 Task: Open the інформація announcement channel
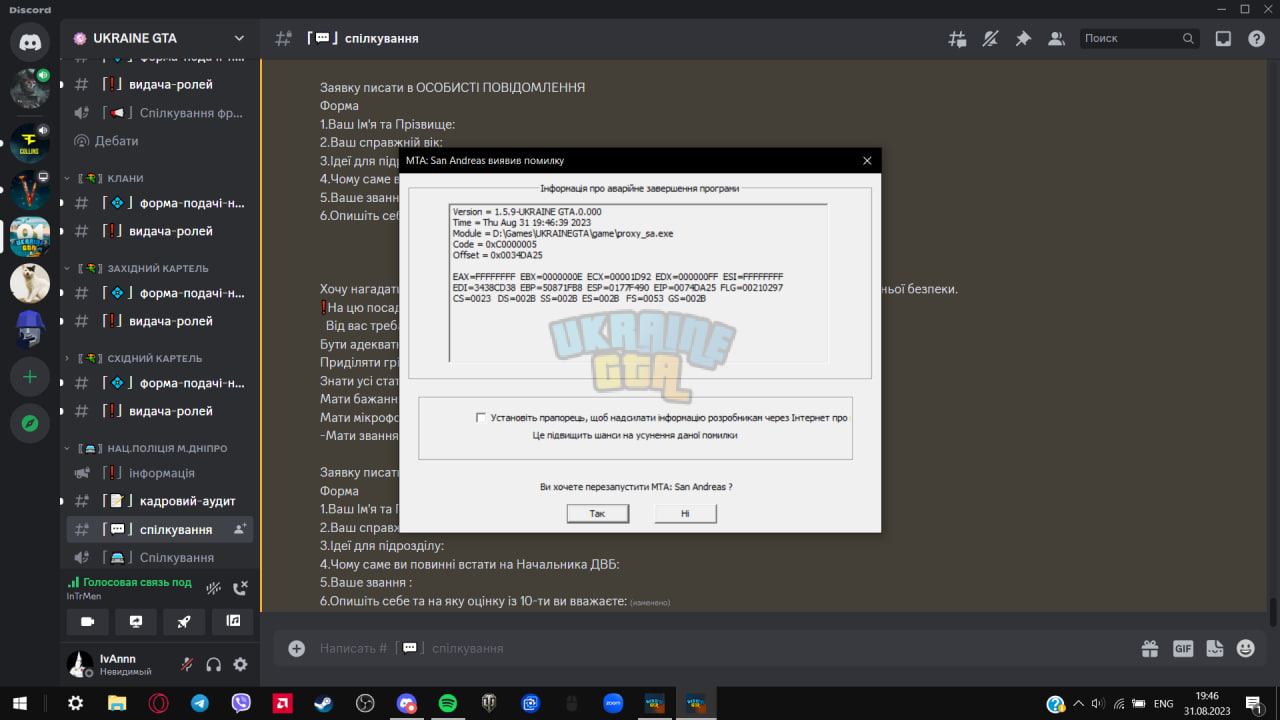pos(160,473)
